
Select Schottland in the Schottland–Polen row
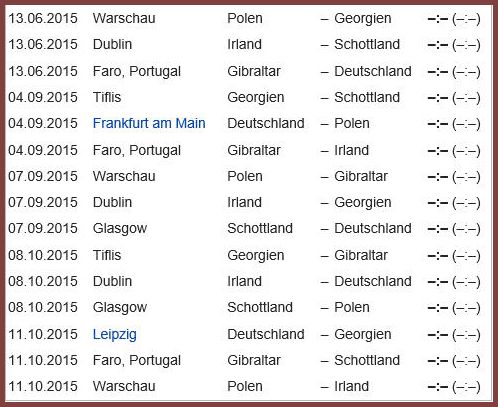click(260, 307)
